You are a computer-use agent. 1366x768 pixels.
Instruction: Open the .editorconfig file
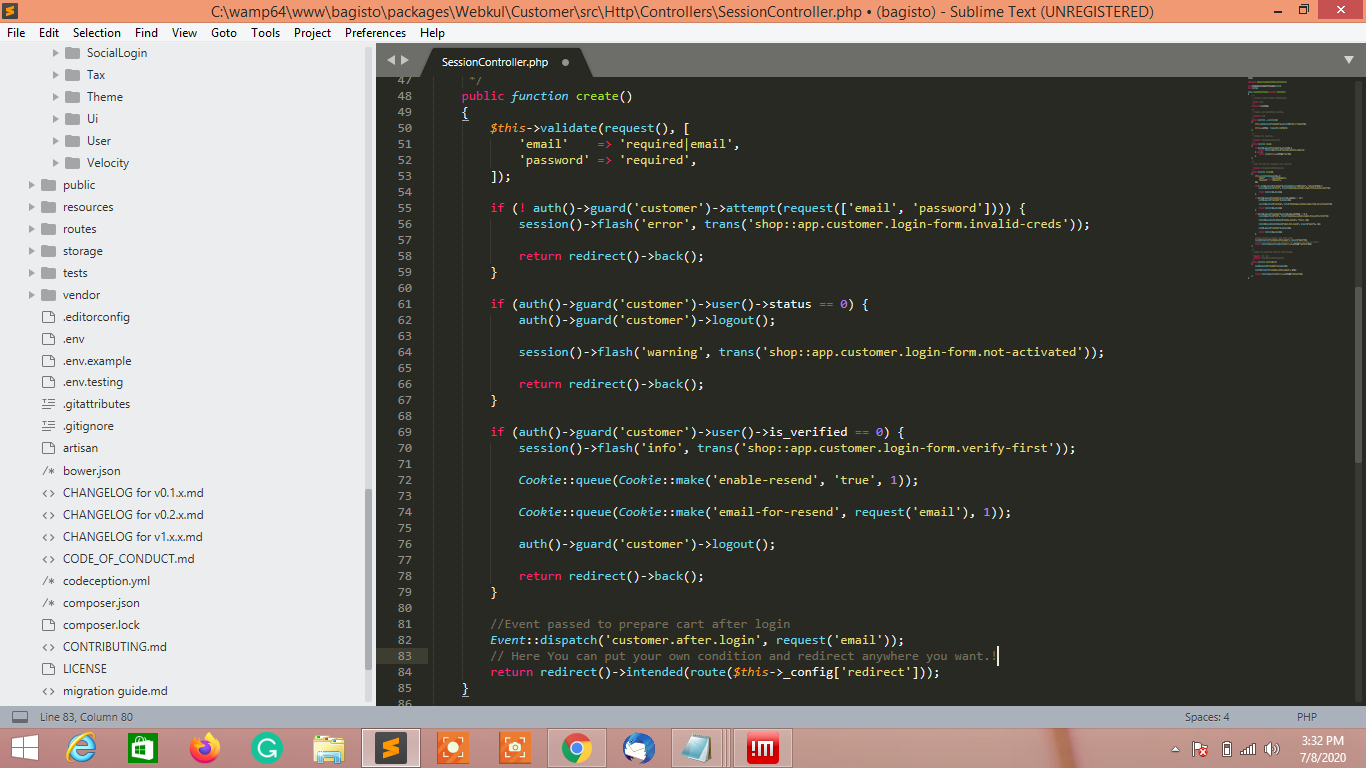click(96, 317)
